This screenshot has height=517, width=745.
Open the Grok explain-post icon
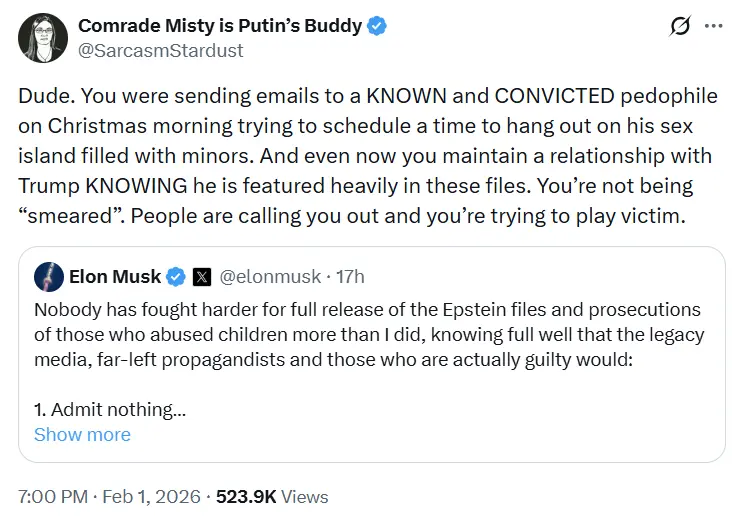click(680, 27)
